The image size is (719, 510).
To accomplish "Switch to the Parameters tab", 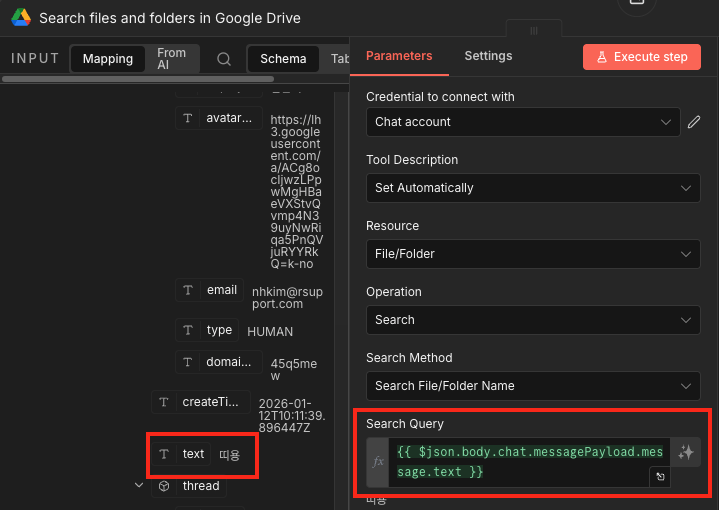I will tap(399, 56).
